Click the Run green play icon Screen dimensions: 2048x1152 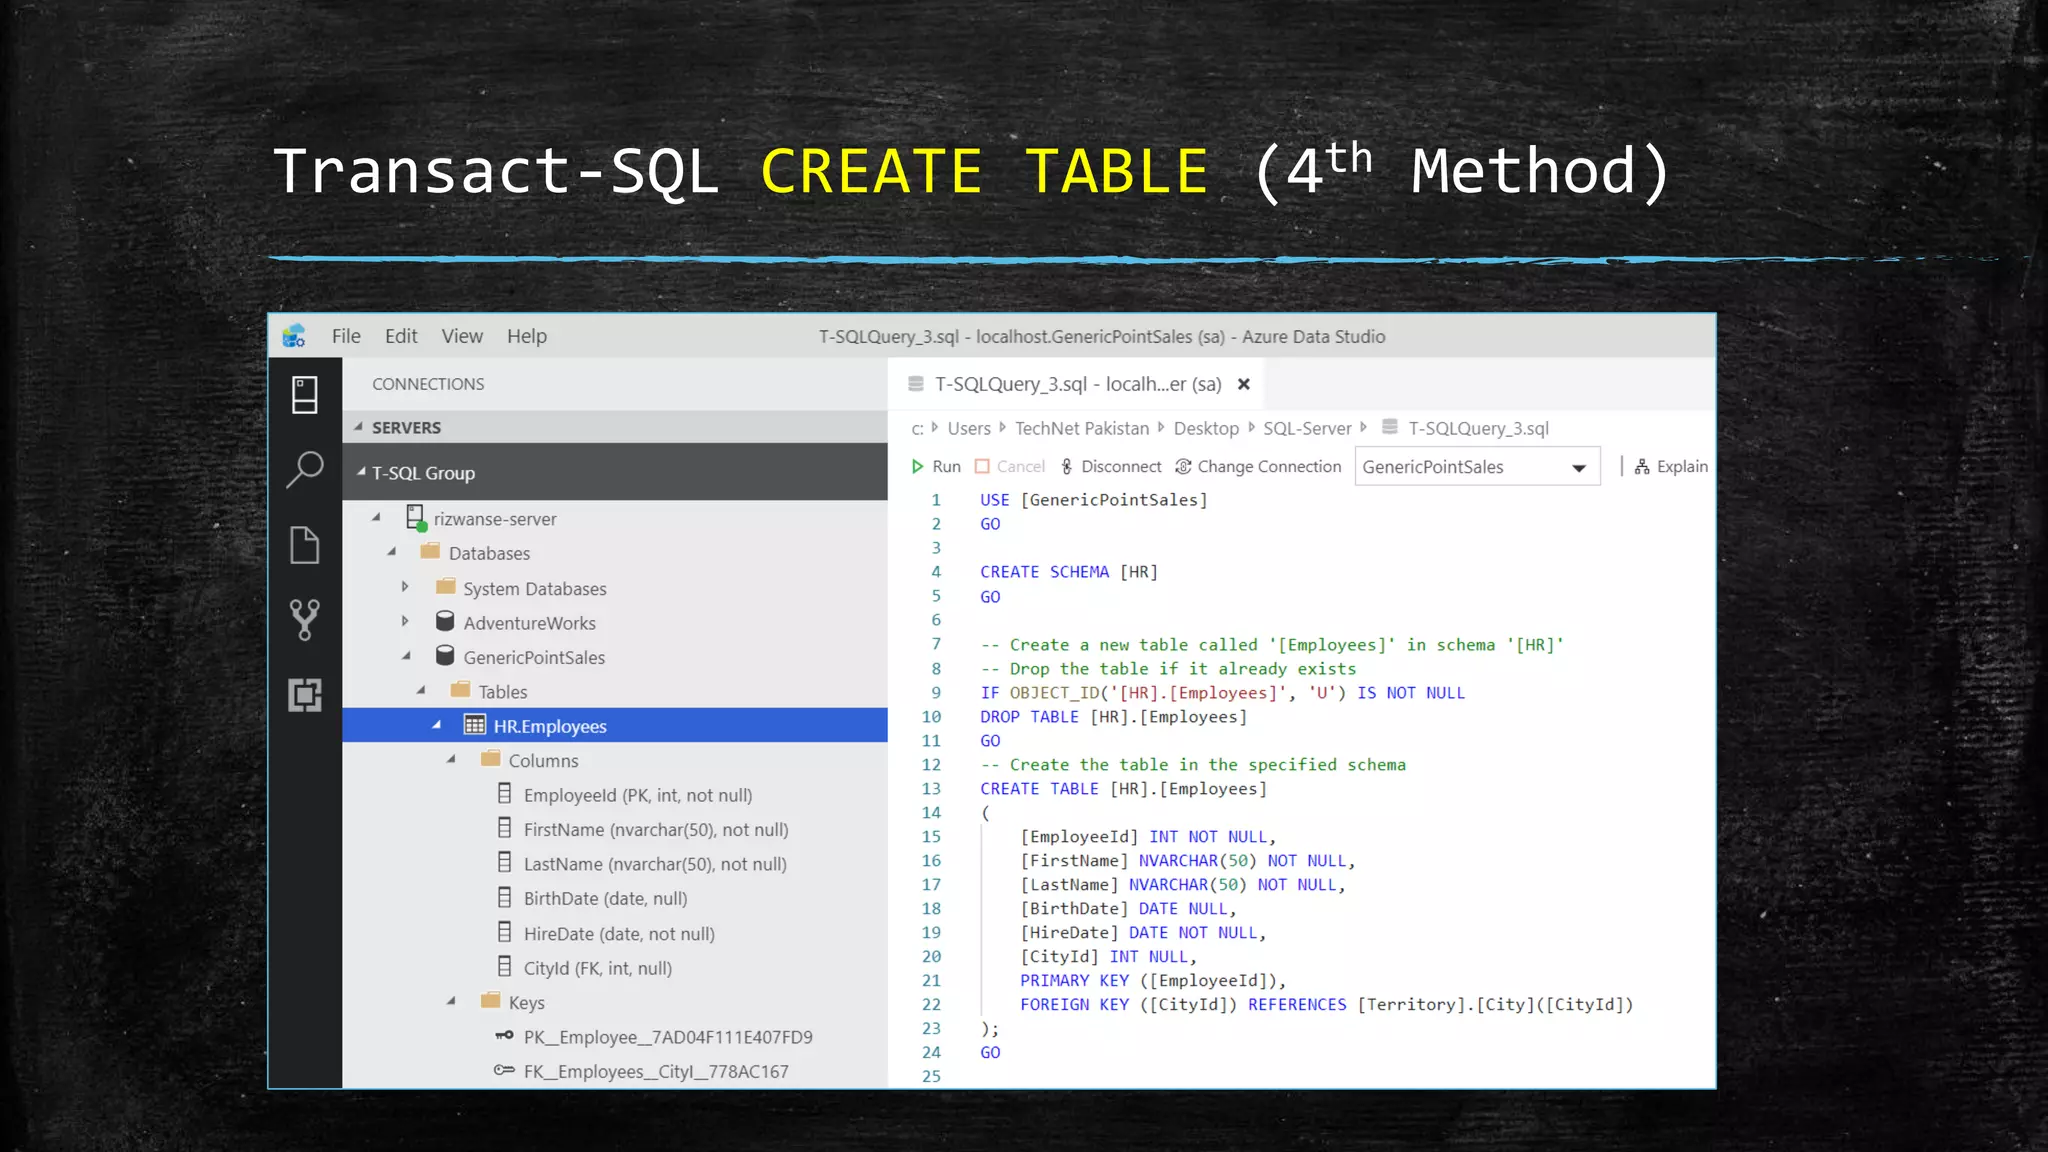(917, 466)
